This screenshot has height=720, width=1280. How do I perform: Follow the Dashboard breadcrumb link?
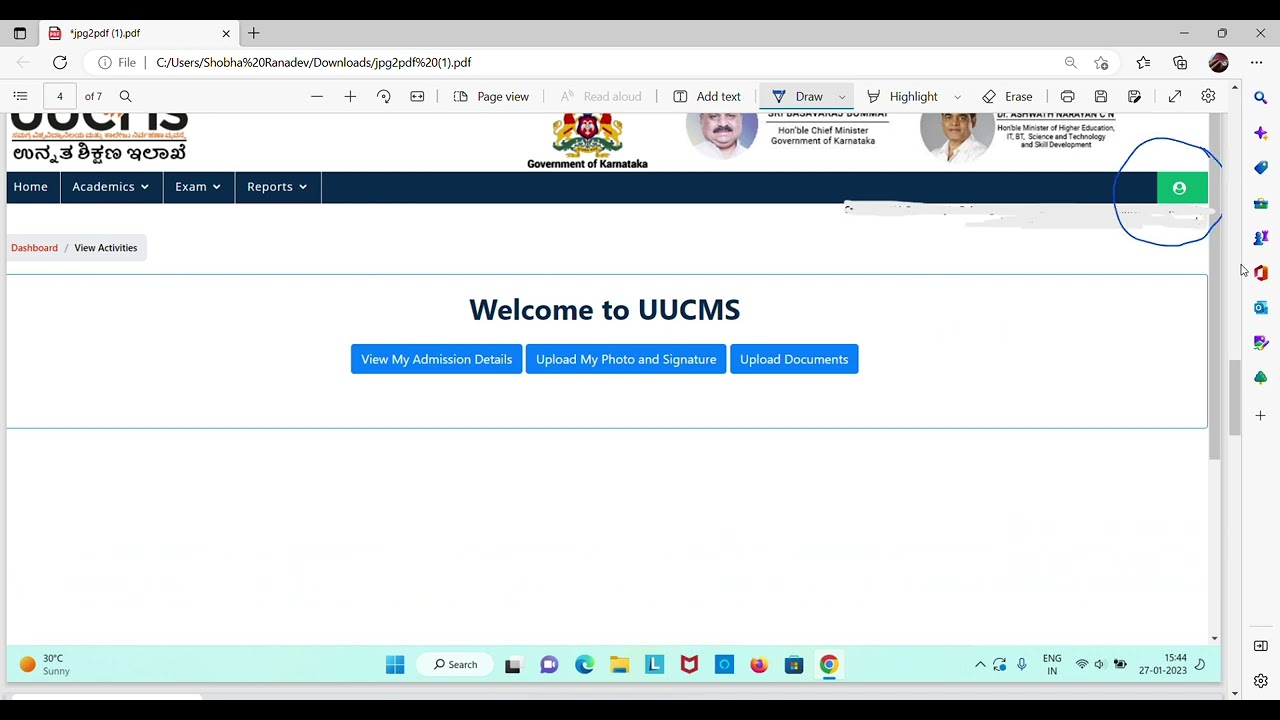click(34, 248)
